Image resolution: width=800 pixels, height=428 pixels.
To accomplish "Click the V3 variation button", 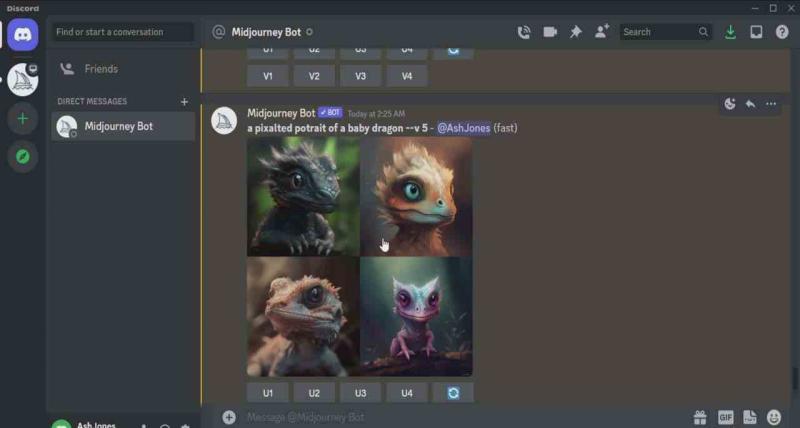I will point(360,76).
